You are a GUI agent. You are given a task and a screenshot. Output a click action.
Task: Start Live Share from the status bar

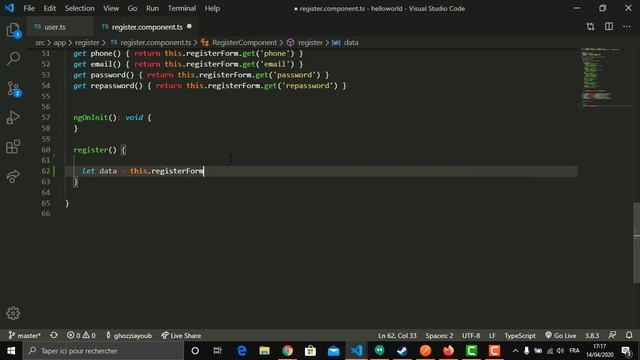click(181, 336)
